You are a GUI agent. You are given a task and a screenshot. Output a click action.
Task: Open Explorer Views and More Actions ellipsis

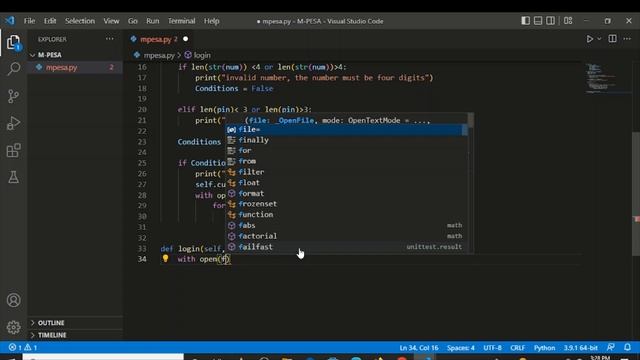coord(109,39)
